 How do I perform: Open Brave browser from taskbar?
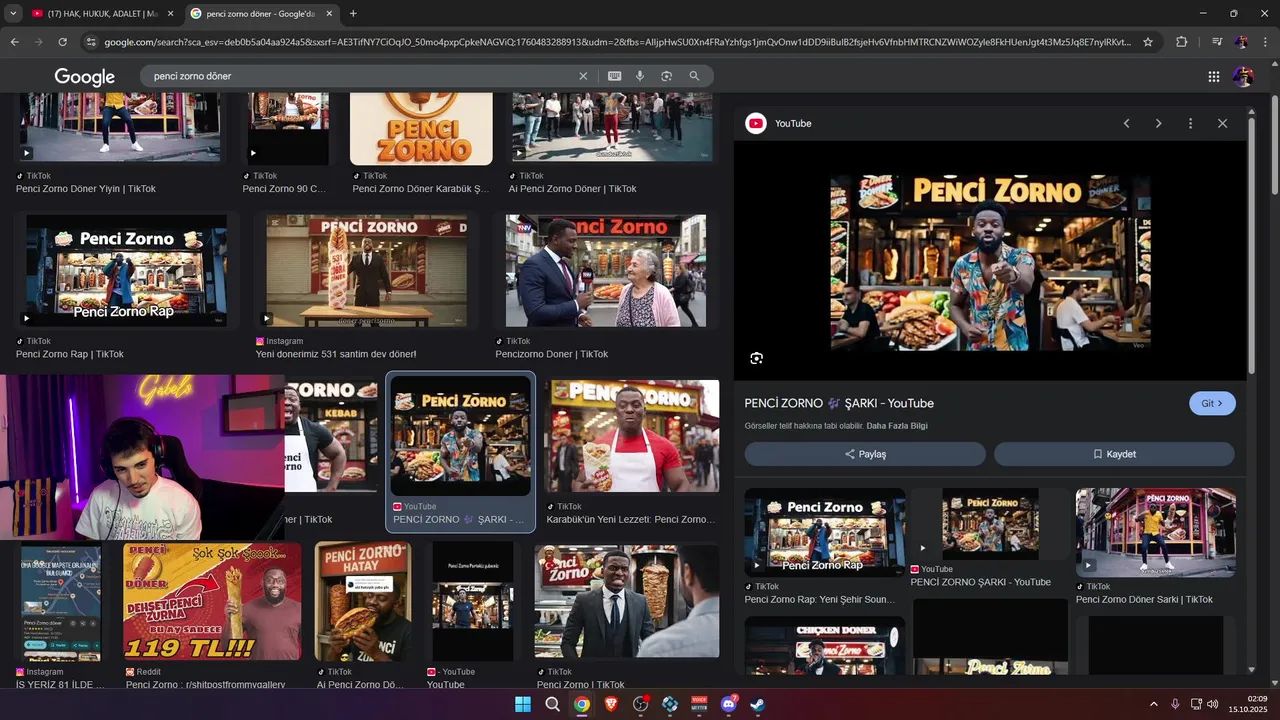611,704
